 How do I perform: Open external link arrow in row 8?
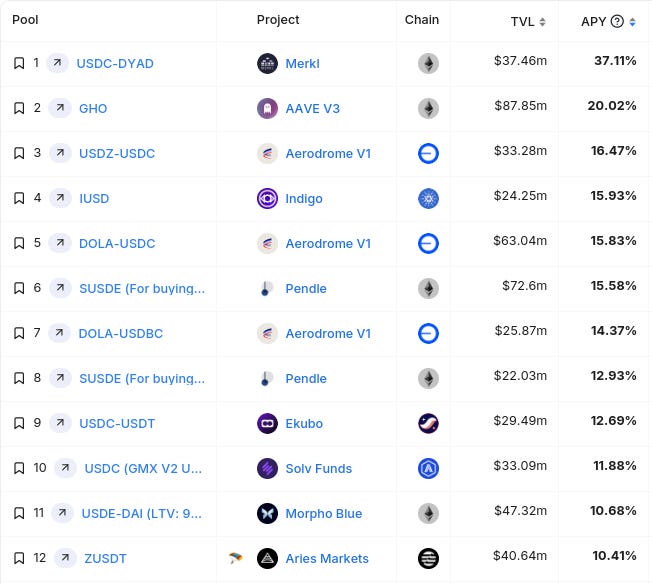pyautogui.click(x=60, y=378)
